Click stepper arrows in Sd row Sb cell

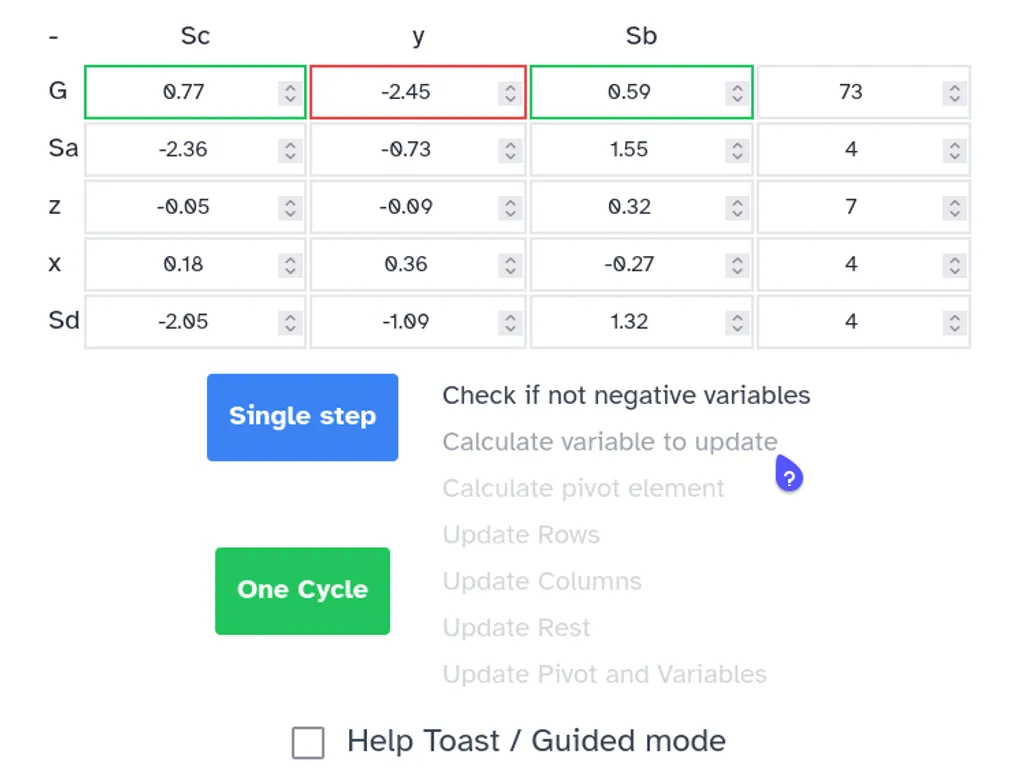point(737,323)
